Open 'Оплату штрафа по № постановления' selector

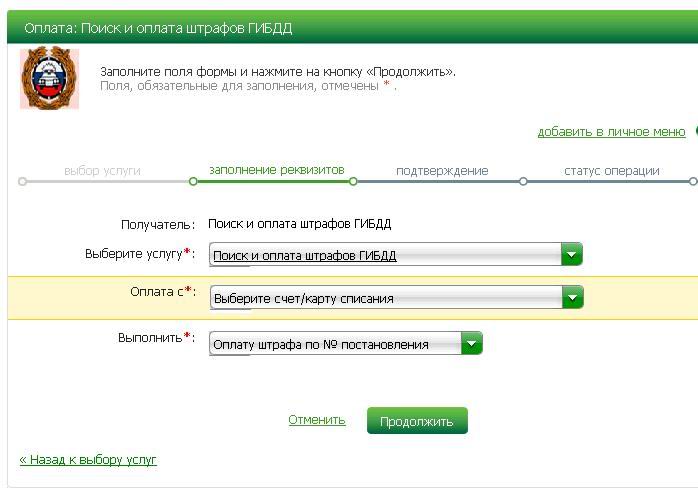click(335, 344)
